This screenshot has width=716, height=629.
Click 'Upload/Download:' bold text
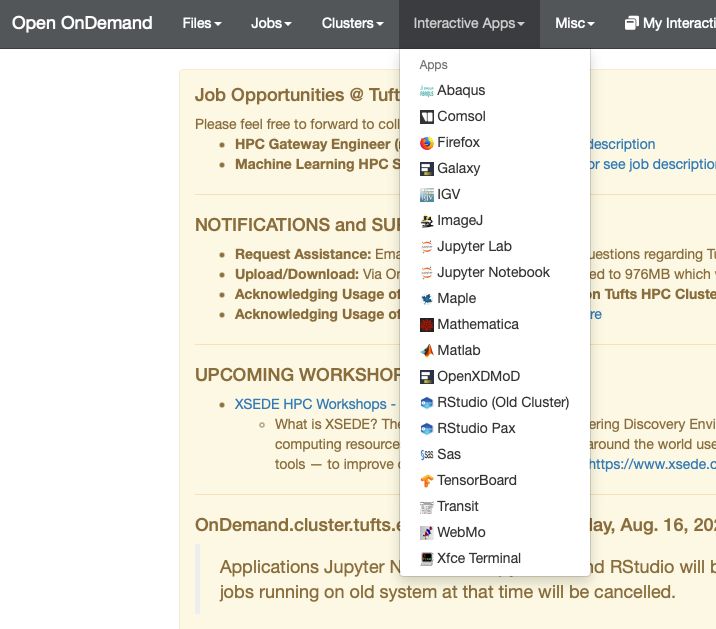tap(297, 274)
